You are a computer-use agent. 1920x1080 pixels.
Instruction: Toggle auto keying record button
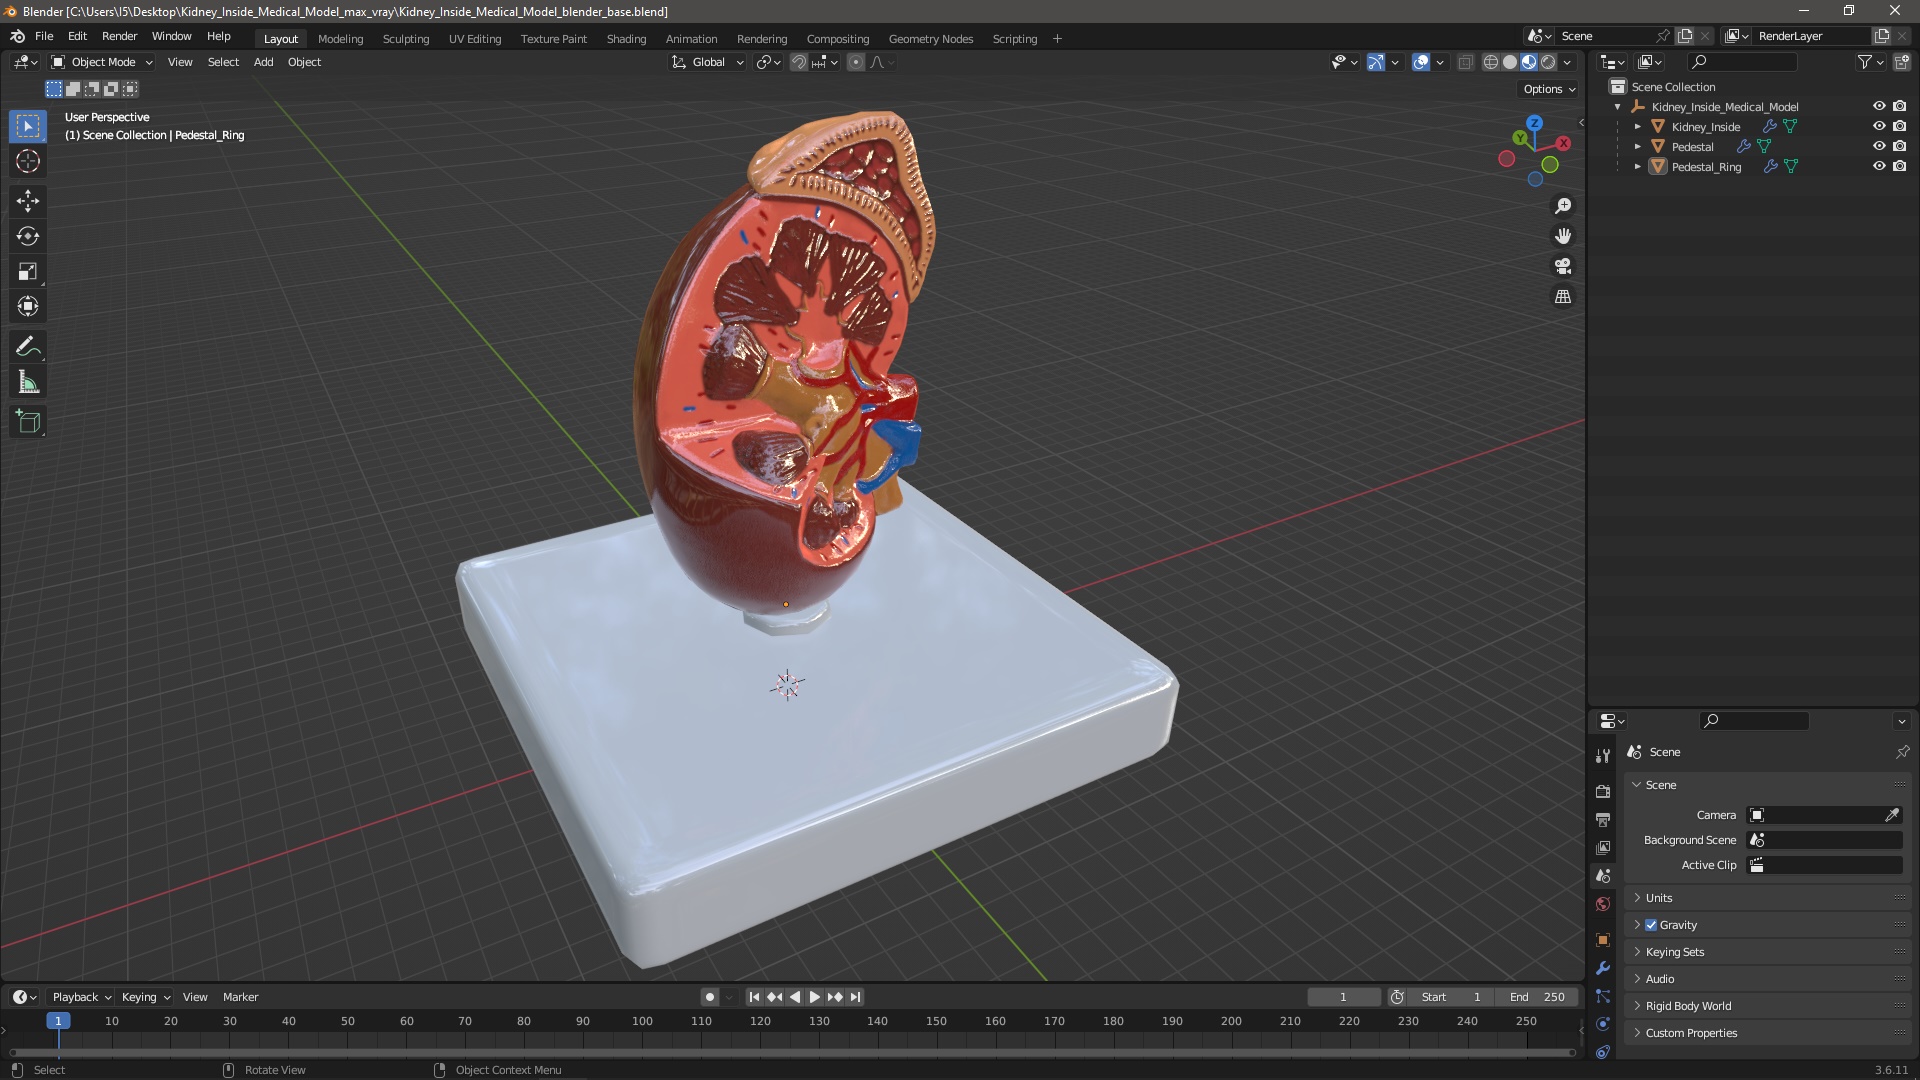(x=709, y=997)
